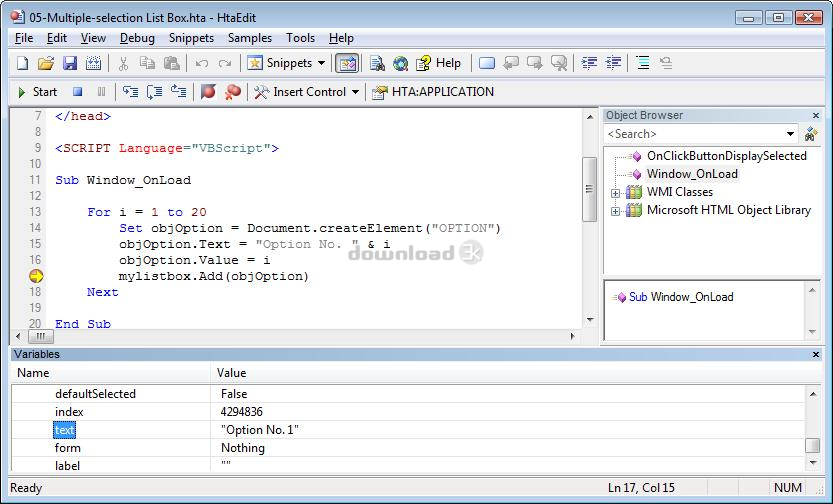Clear all breakpoints icon
This screenshot has width=833, height=504.
233,92
